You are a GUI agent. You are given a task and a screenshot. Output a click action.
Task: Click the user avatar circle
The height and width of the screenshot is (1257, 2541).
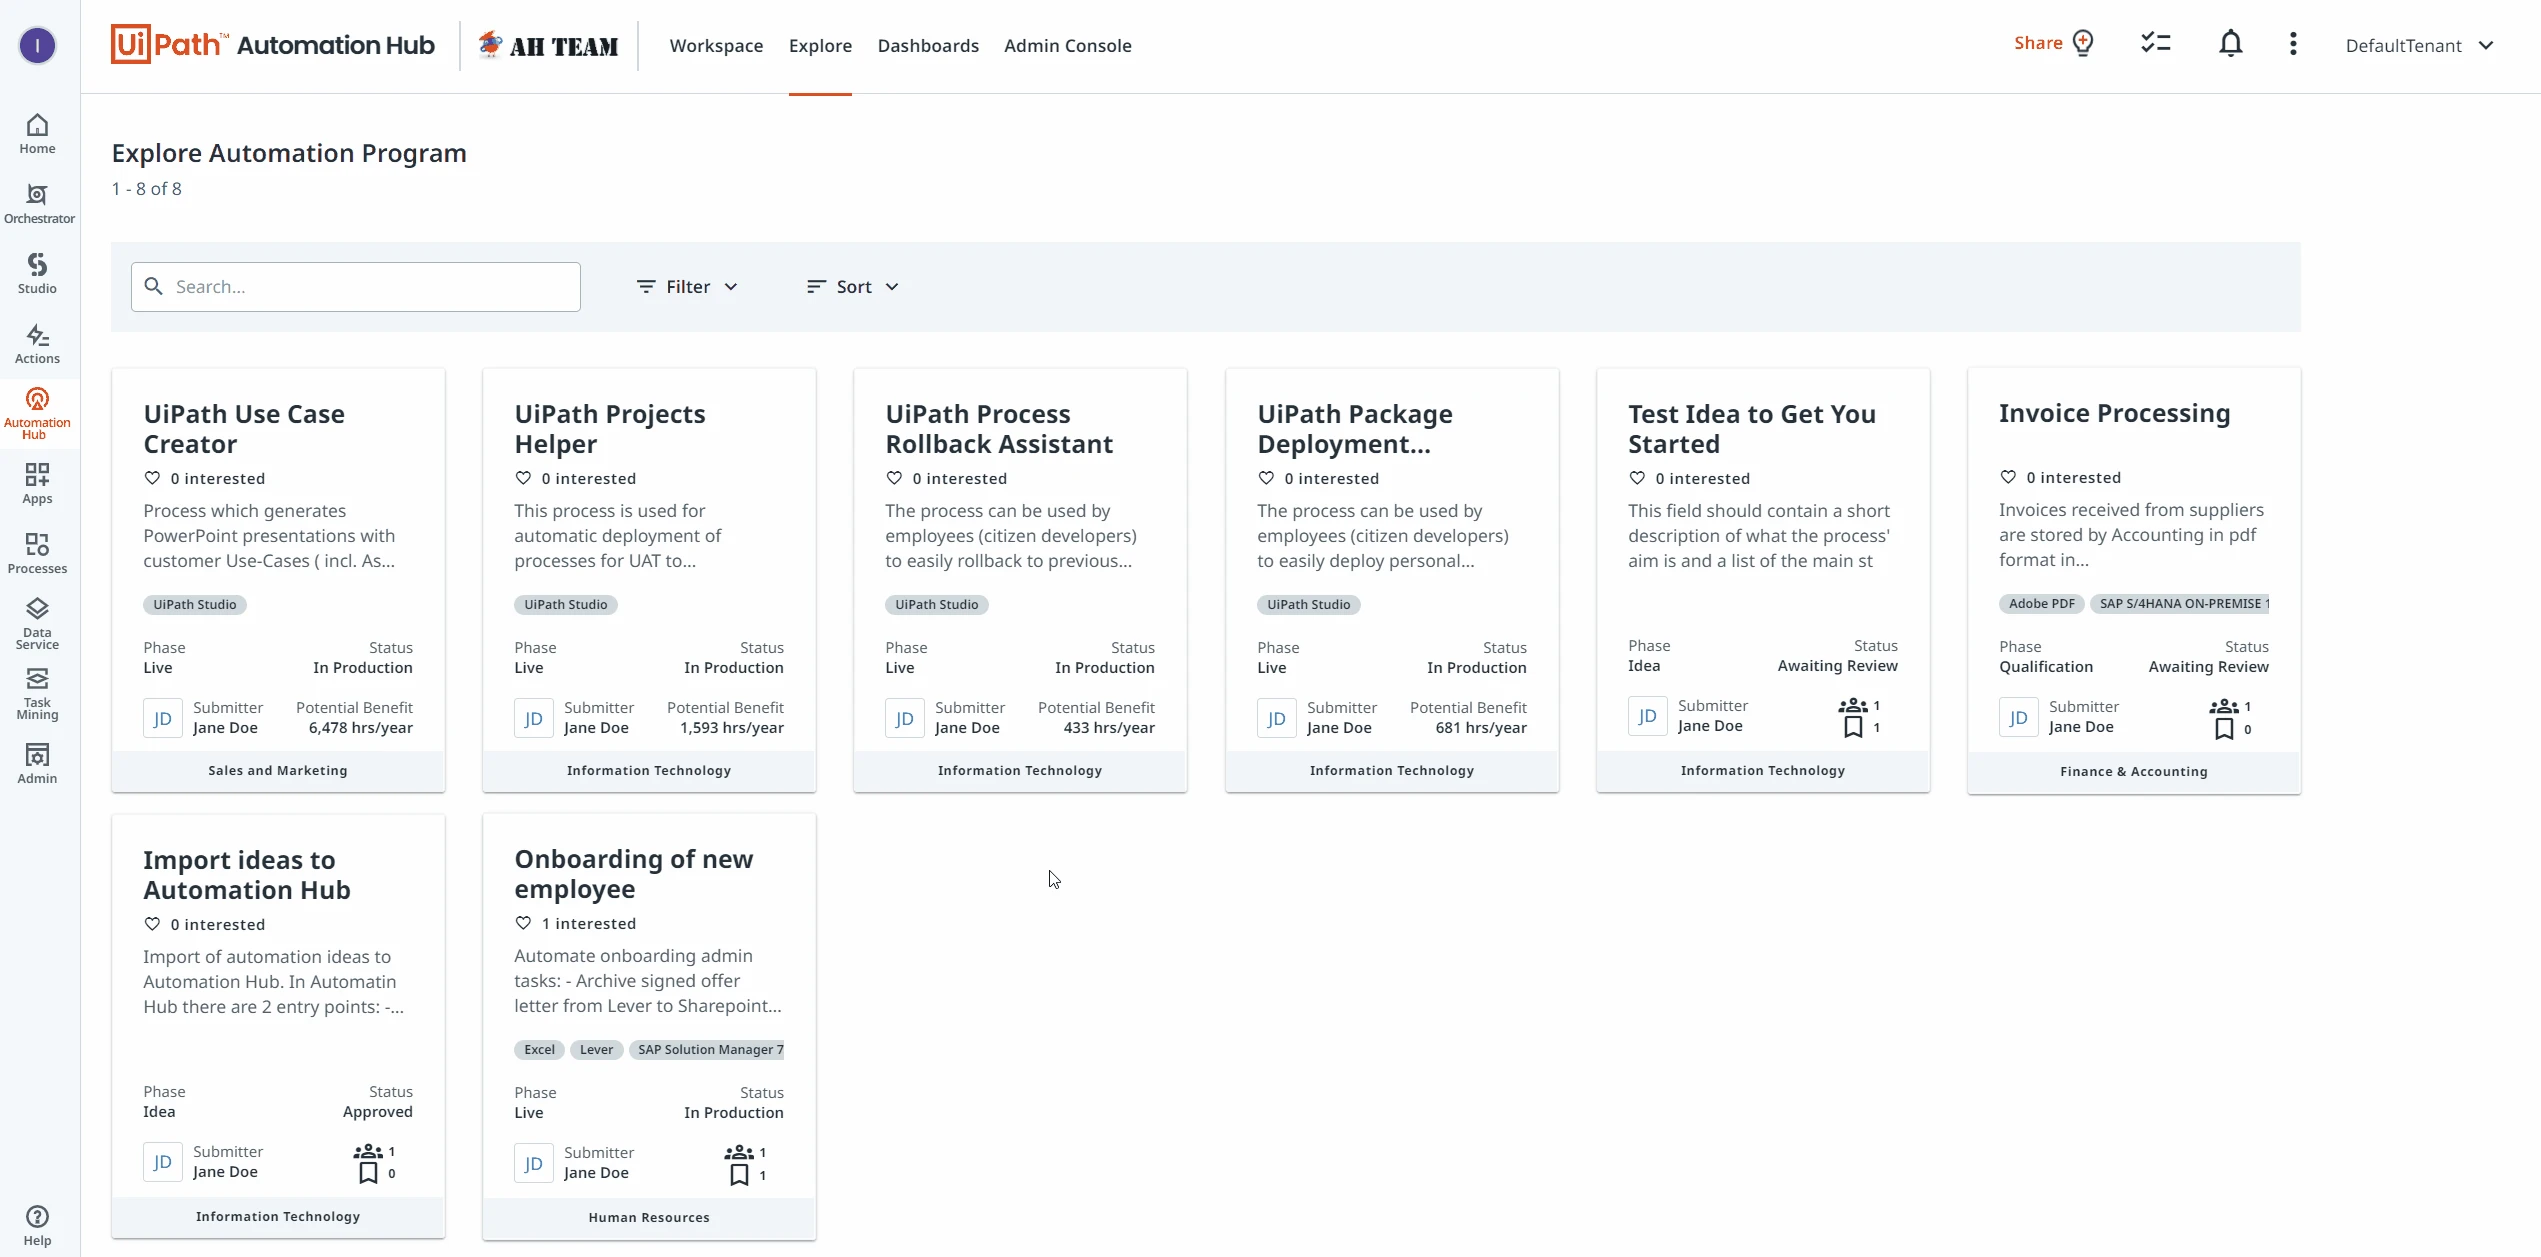pos(38,45)
